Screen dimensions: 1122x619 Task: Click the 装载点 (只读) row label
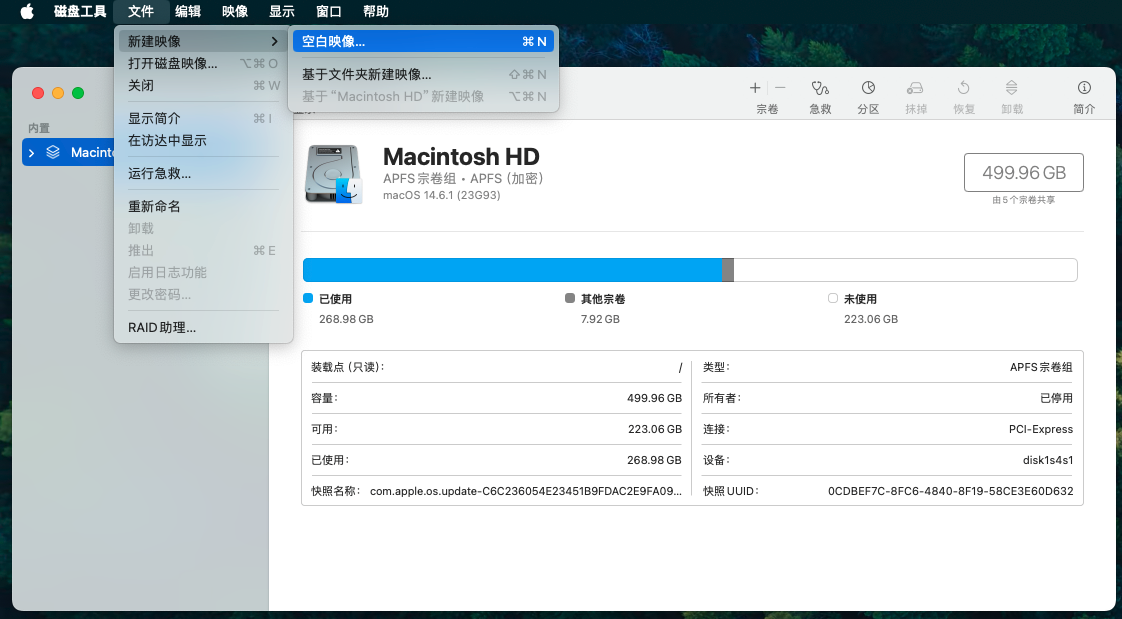(x=348, y=367)
